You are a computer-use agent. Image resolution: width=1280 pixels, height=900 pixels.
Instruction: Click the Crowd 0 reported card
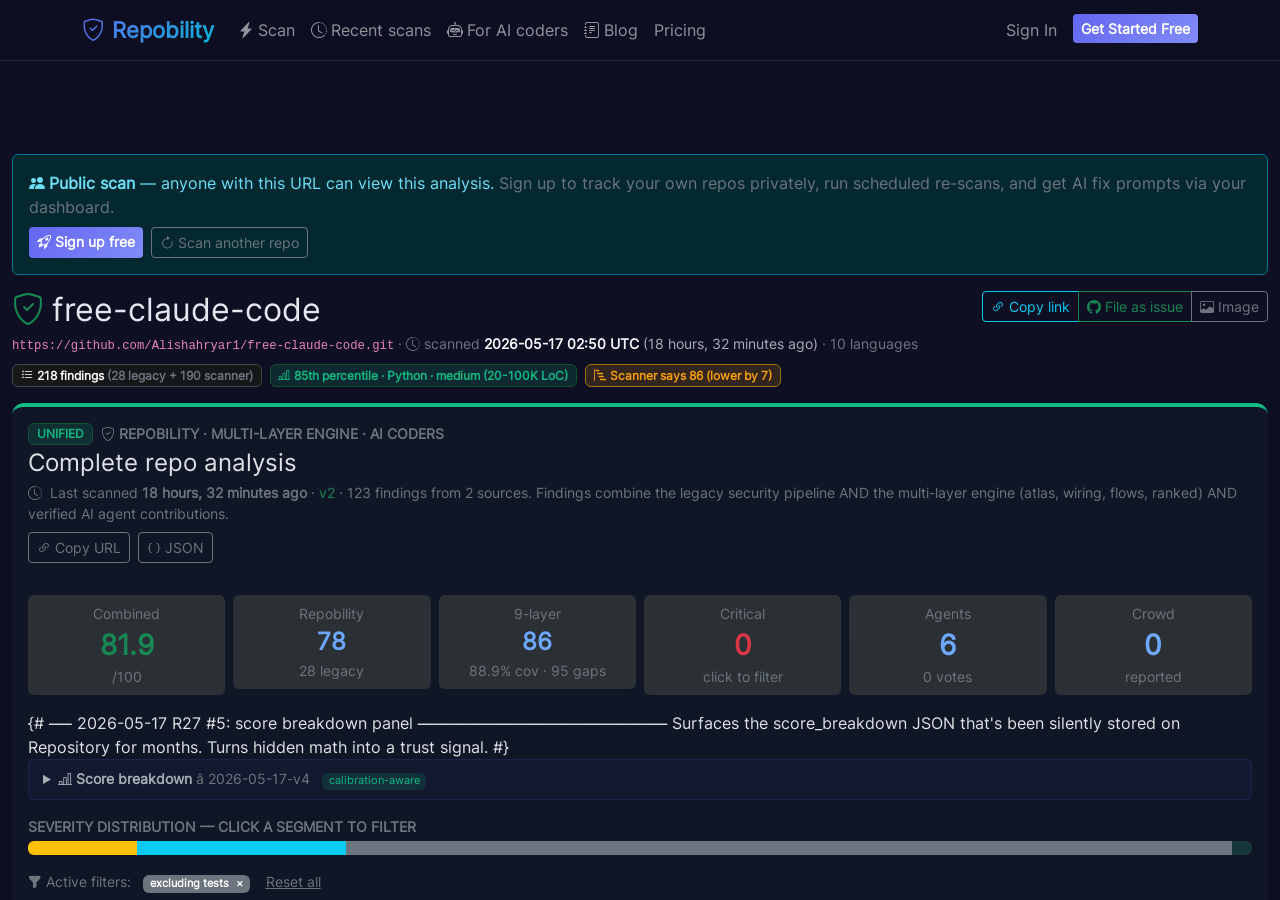(1153, 645)
